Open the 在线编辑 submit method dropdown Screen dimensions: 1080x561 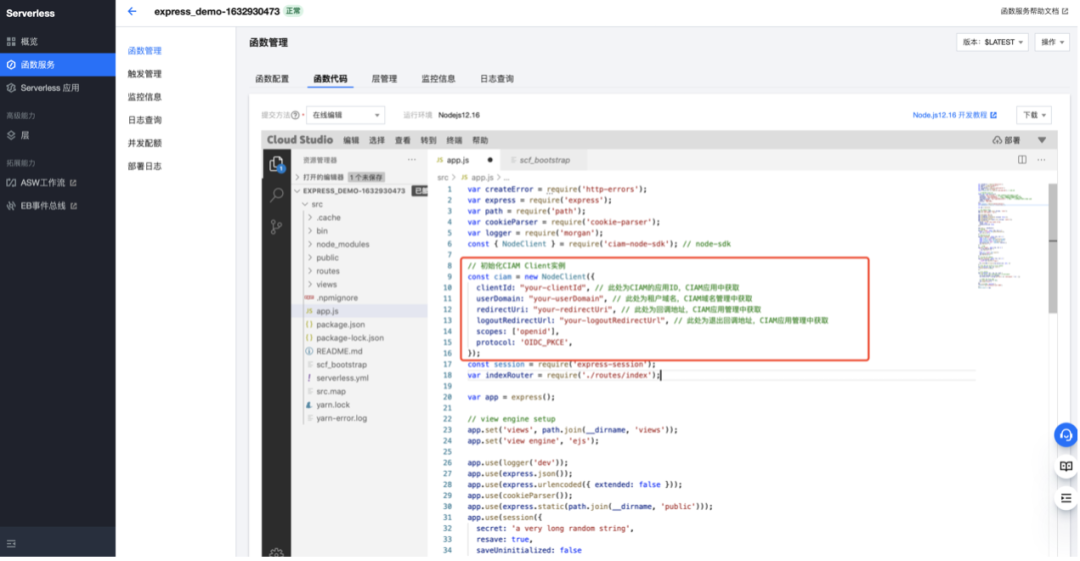[344, 115]
